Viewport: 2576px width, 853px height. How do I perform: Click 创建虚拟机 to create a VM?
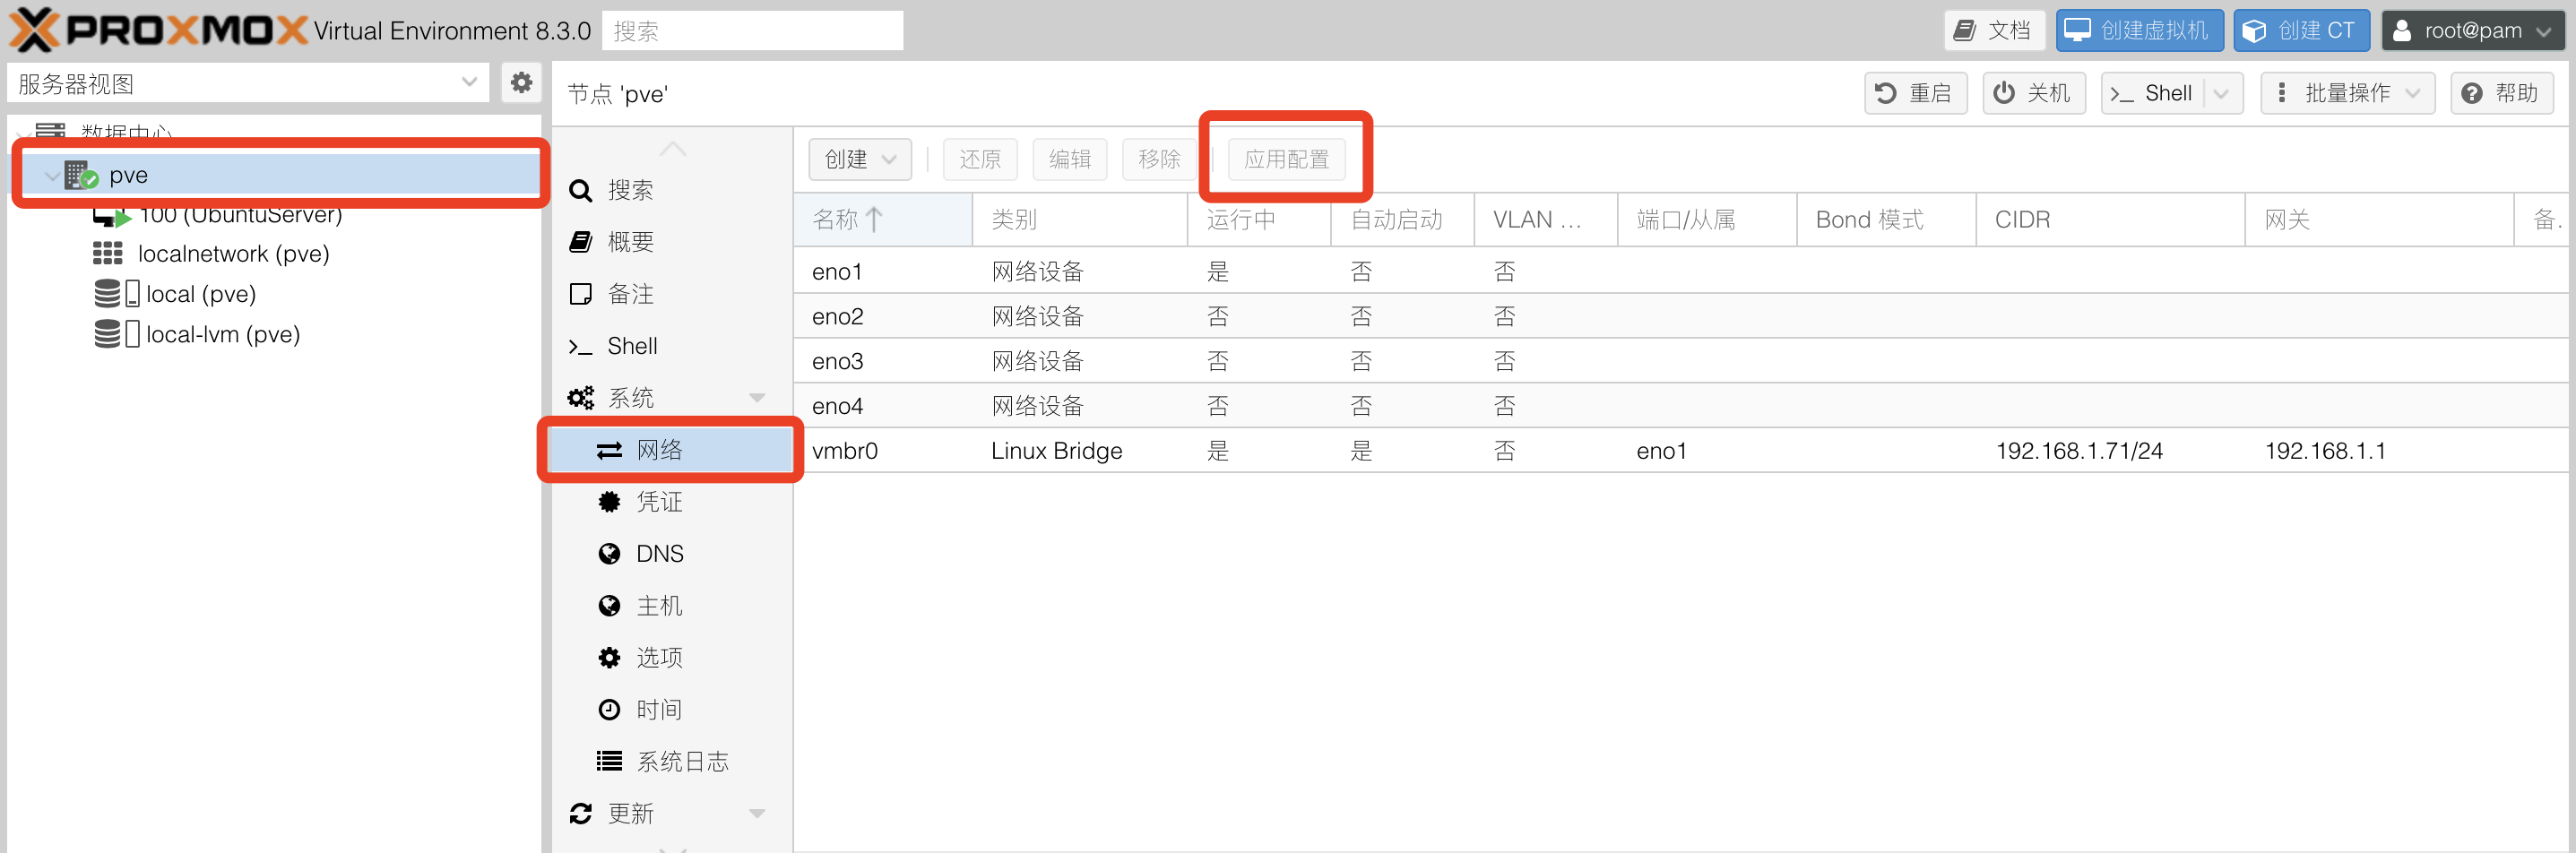coord(2139,31)
